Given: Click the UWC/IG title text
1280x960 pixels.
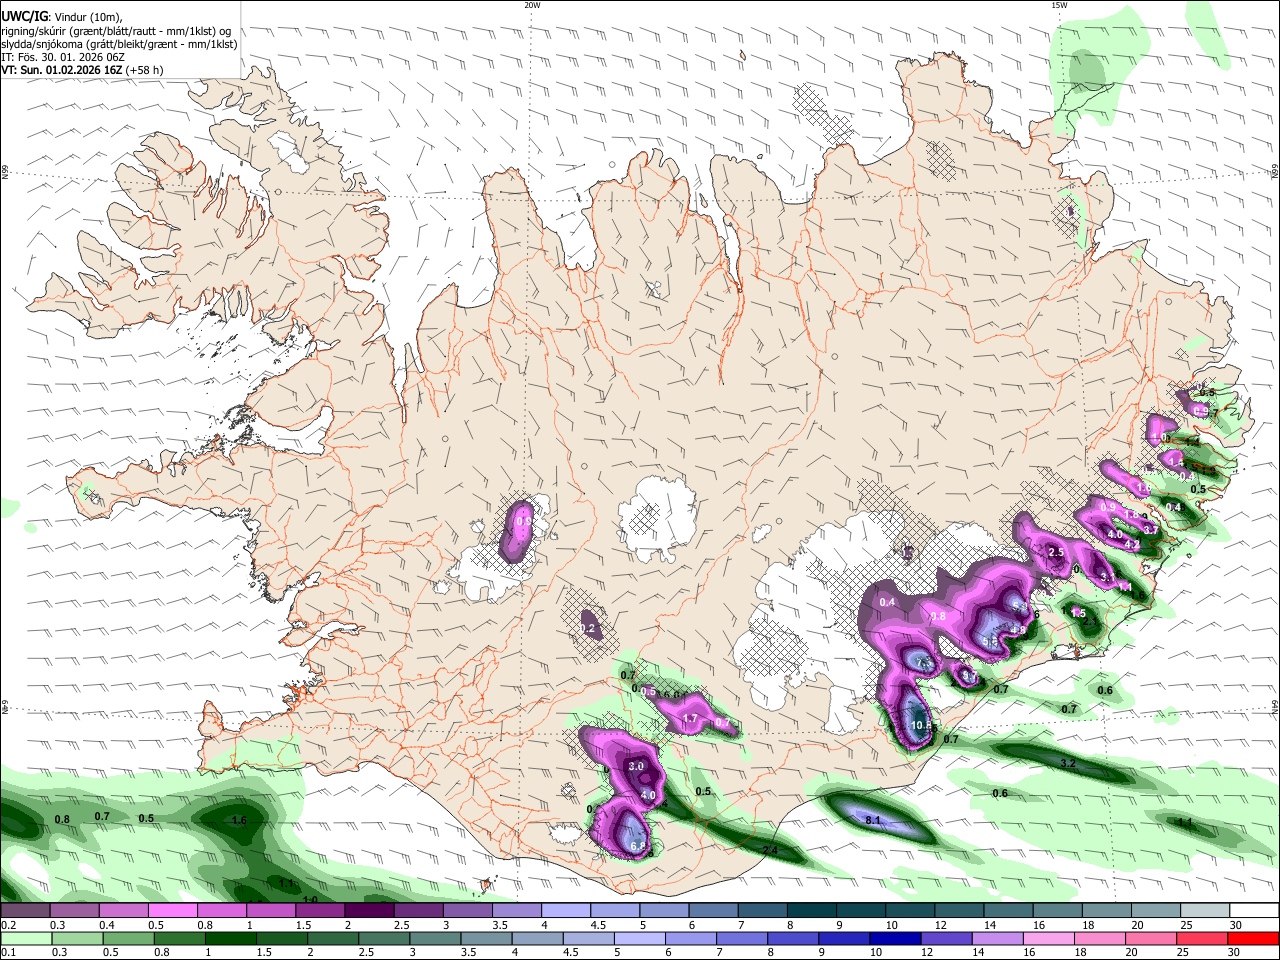Looking at the screenshot, I should [24, 17].
